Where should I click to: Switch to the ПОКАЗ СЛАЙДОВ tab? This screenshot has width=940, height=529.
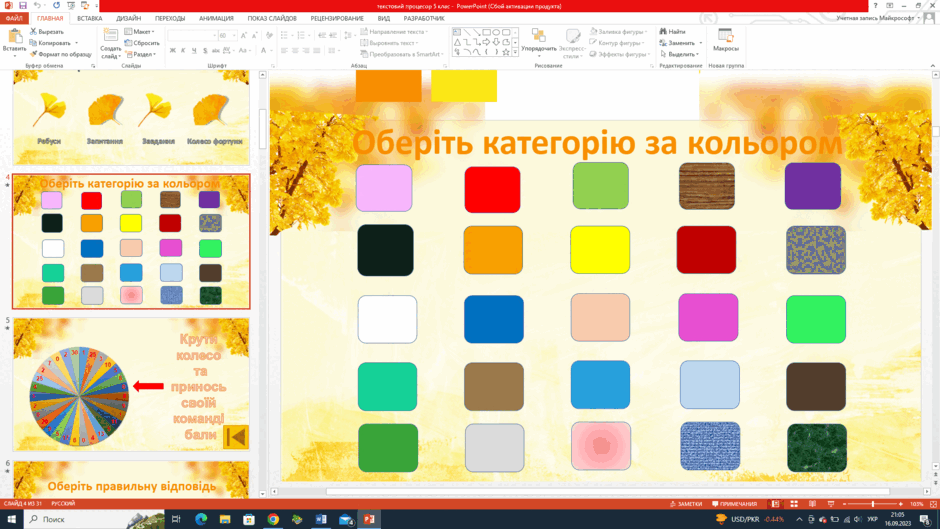click(x=272, y=18)
